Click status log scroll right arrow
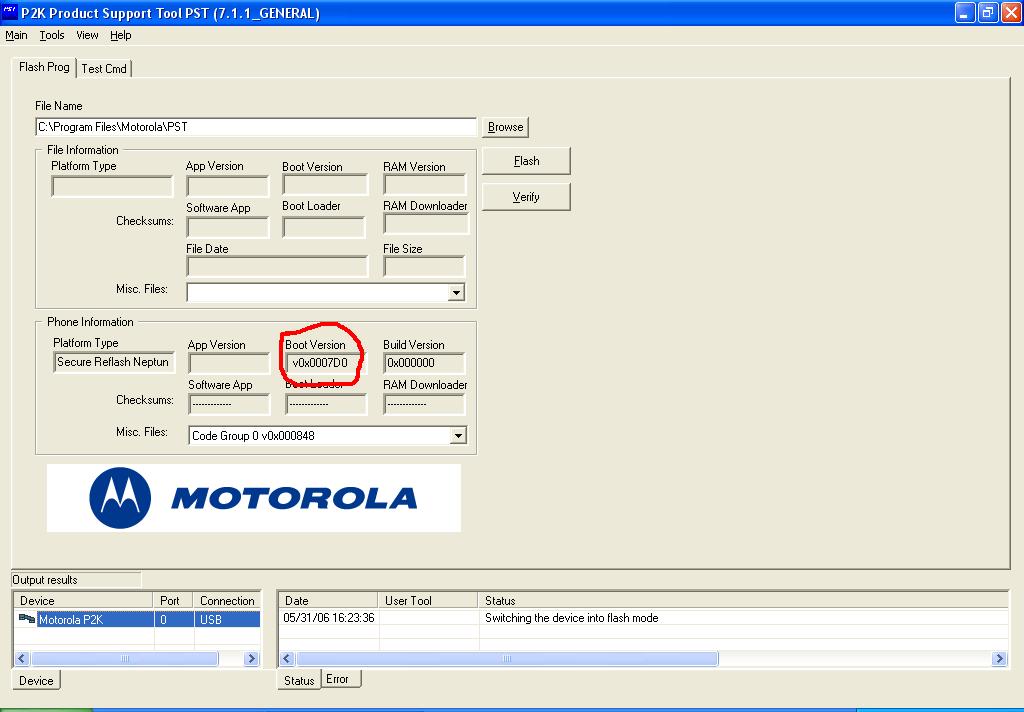1024x712 pixels. click(x=999, y=658)
